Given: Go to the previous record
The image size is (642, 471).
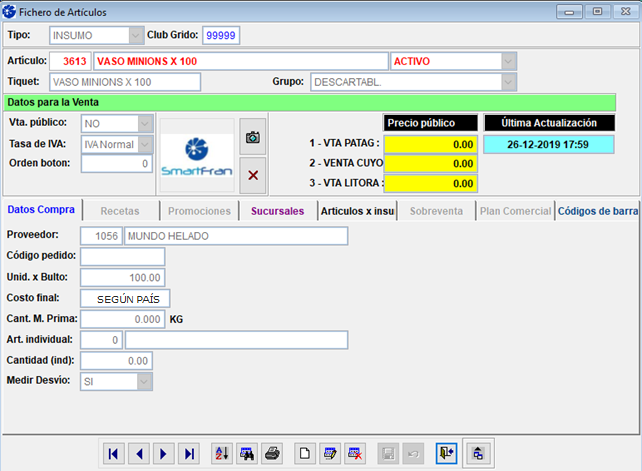Looking at the screenshot, I should coord(139,454).
